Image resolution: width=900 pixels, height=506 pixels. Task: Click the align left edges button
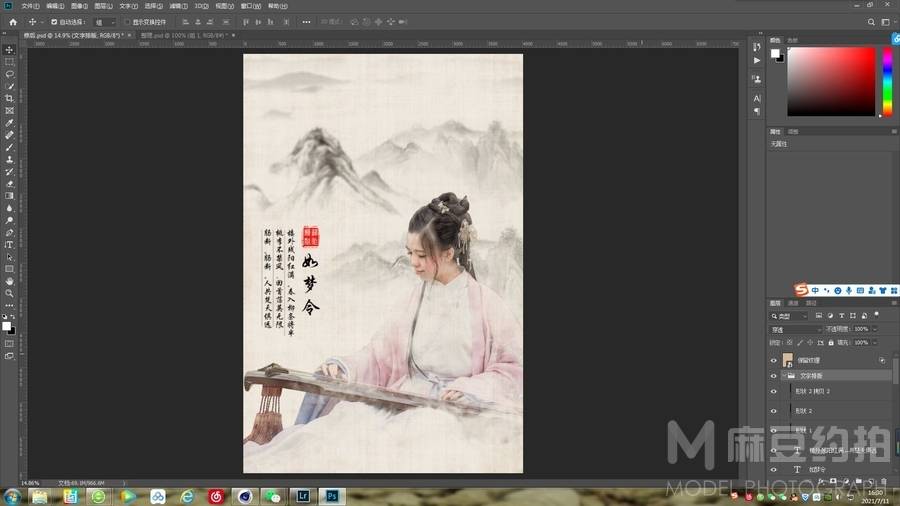(185, 22)
